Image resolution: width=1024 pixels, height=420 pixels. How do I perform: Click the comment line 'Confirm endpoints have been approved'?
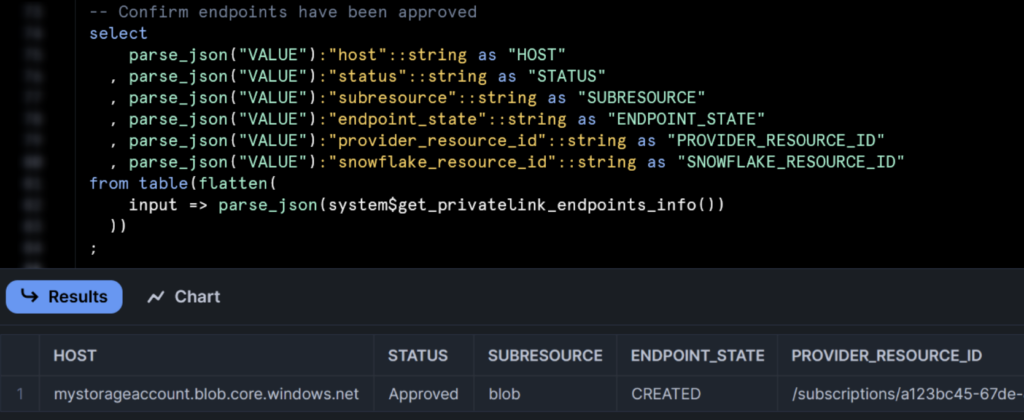click(283, 12)
